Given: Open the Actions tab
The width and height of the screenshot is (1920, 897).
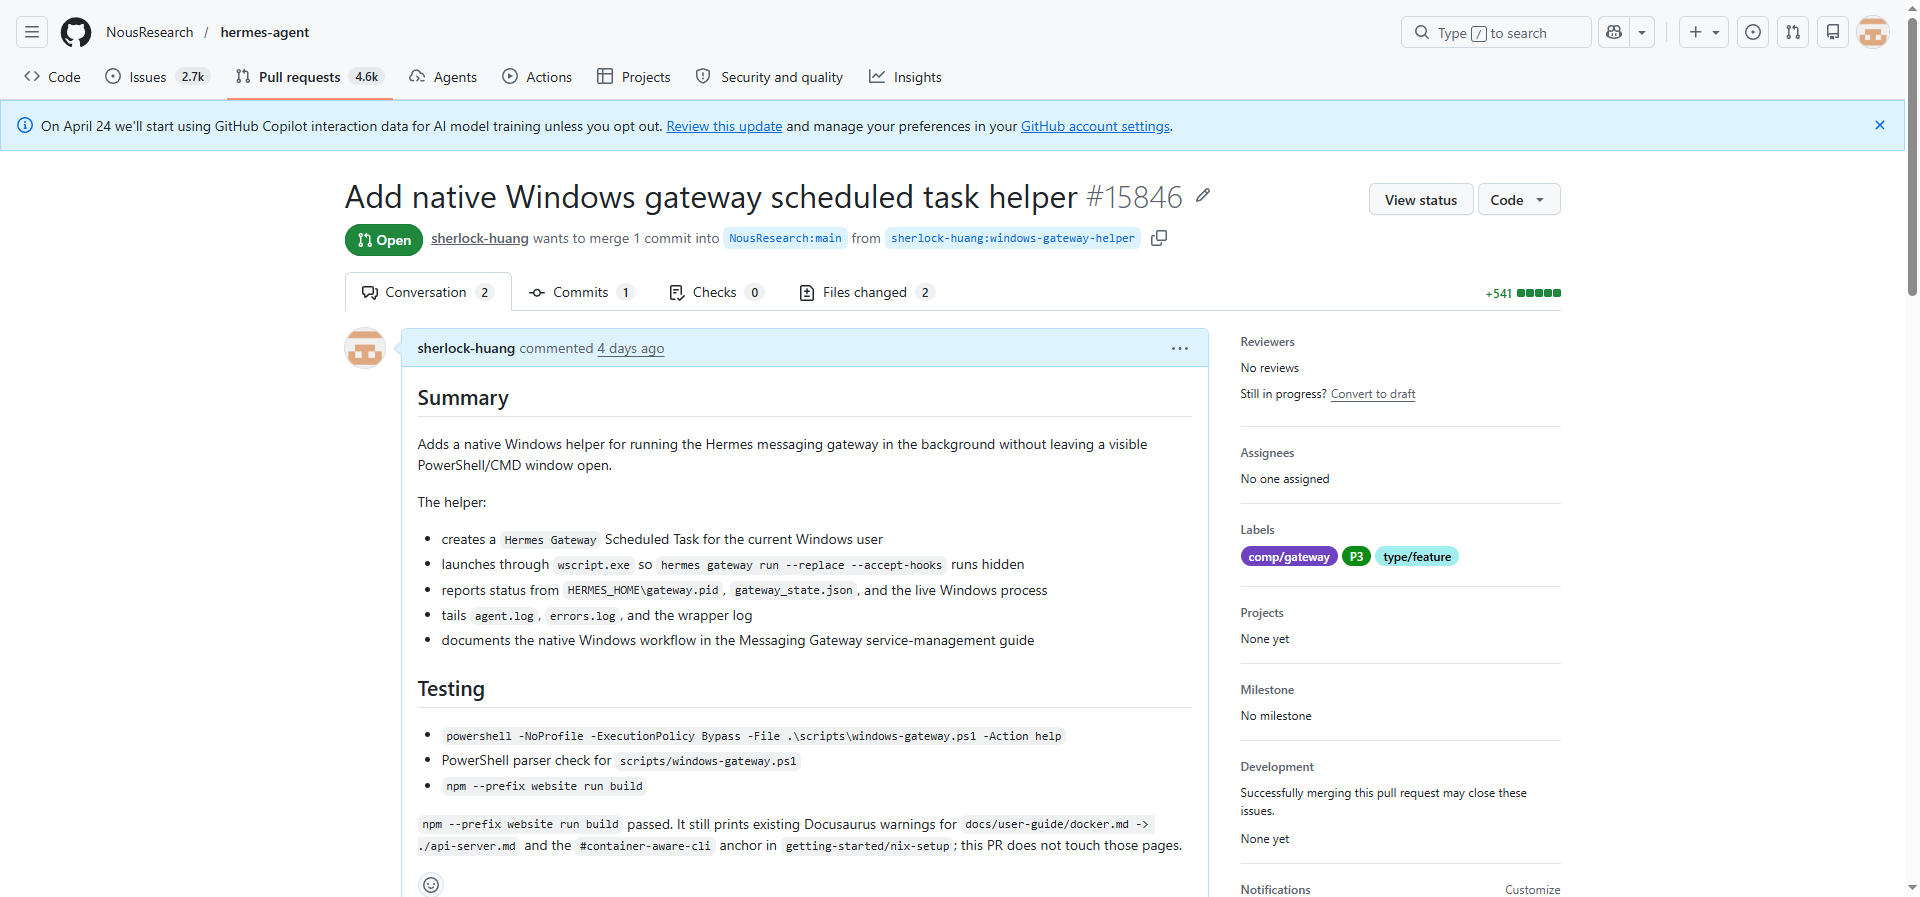Looking at the screenshot, I should tap(537, 77).
